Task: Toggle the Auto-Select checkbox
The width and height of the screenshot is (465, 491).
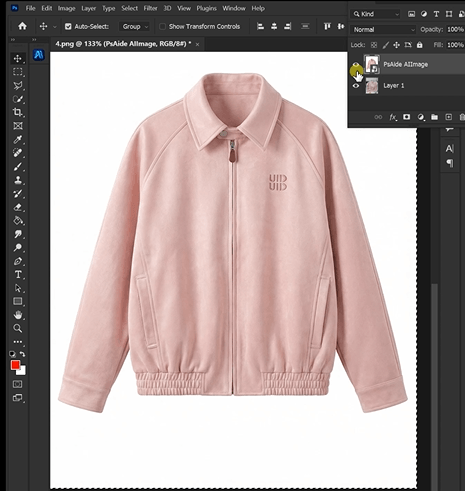Action: tap(68, 27)
